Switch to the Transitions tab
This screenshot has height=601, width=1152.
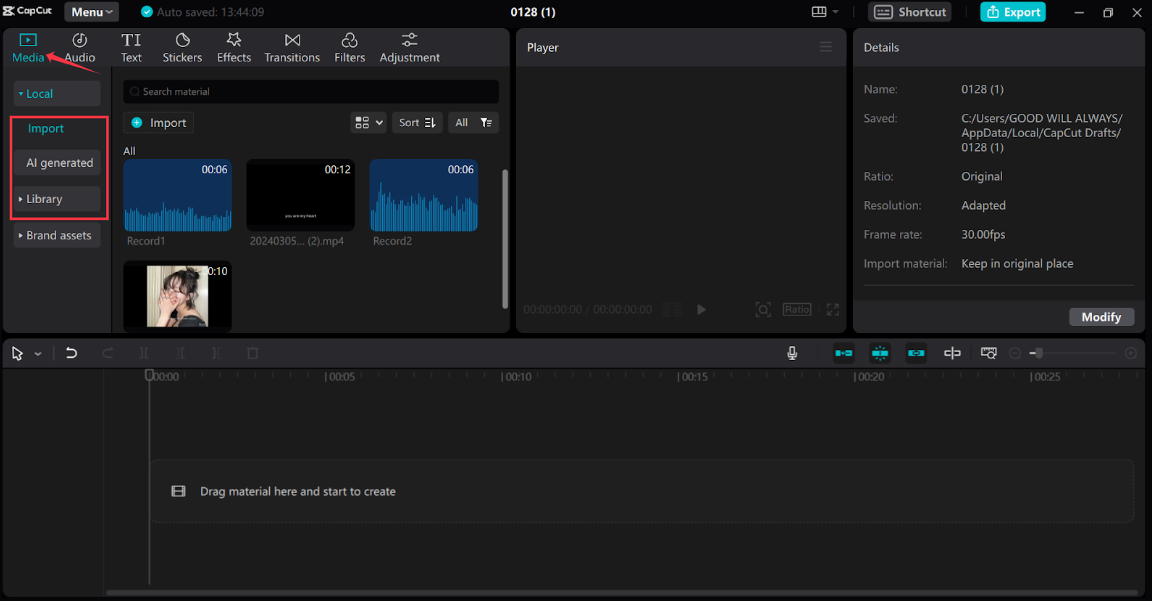pyautogui.click(x=292, y=48)
